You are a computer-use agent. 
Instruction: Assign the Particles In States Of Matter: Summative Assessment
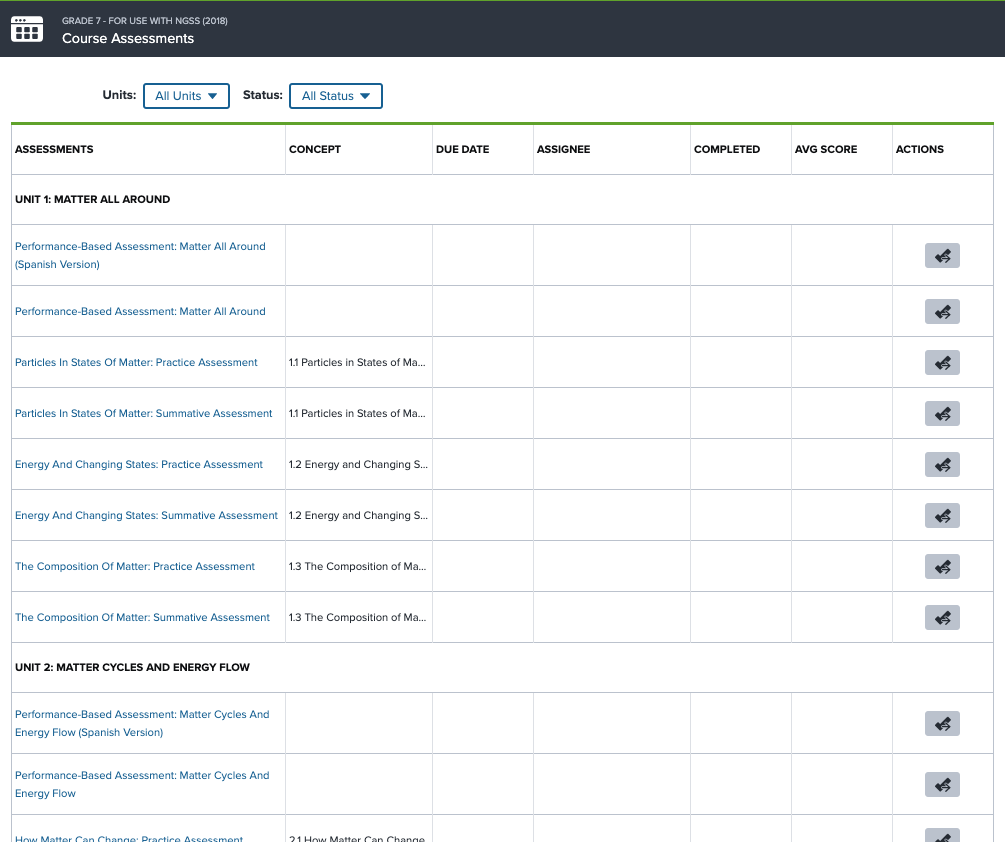(942, 413)
